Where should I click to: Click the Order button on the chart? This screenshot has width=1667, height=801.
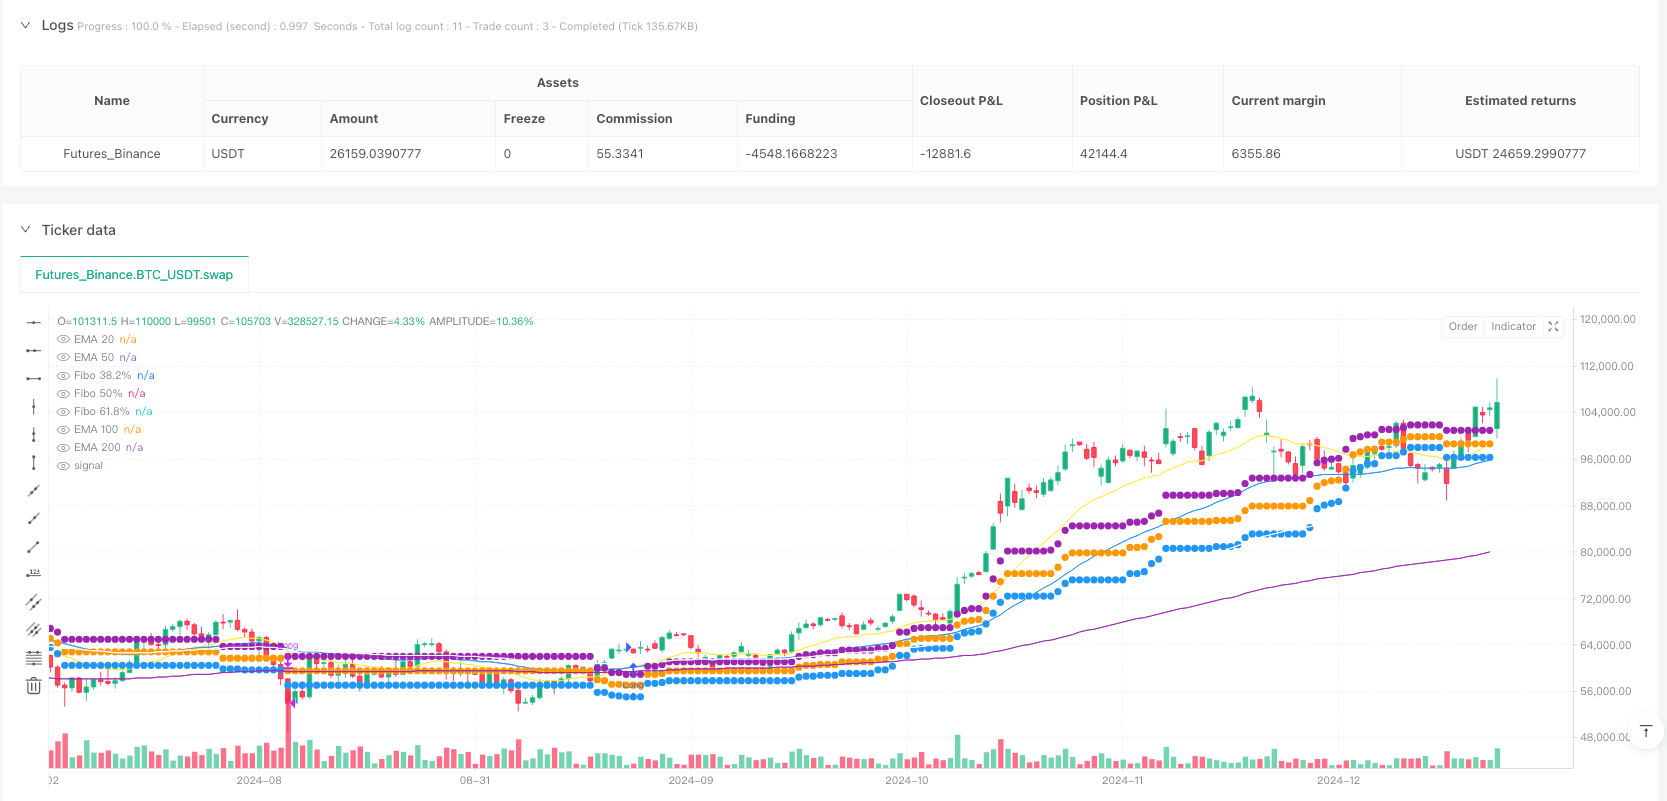coord(1462,327)
